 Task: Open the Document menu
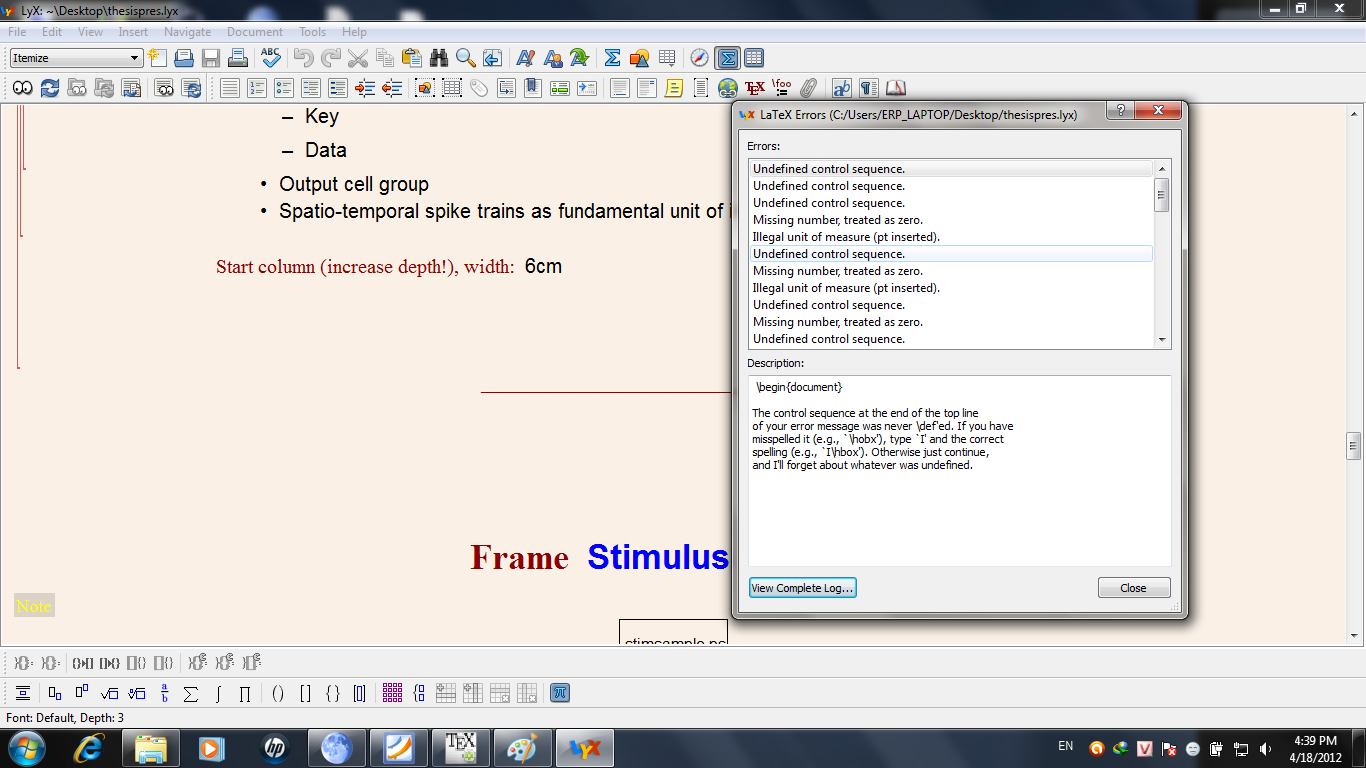(255, 32)
